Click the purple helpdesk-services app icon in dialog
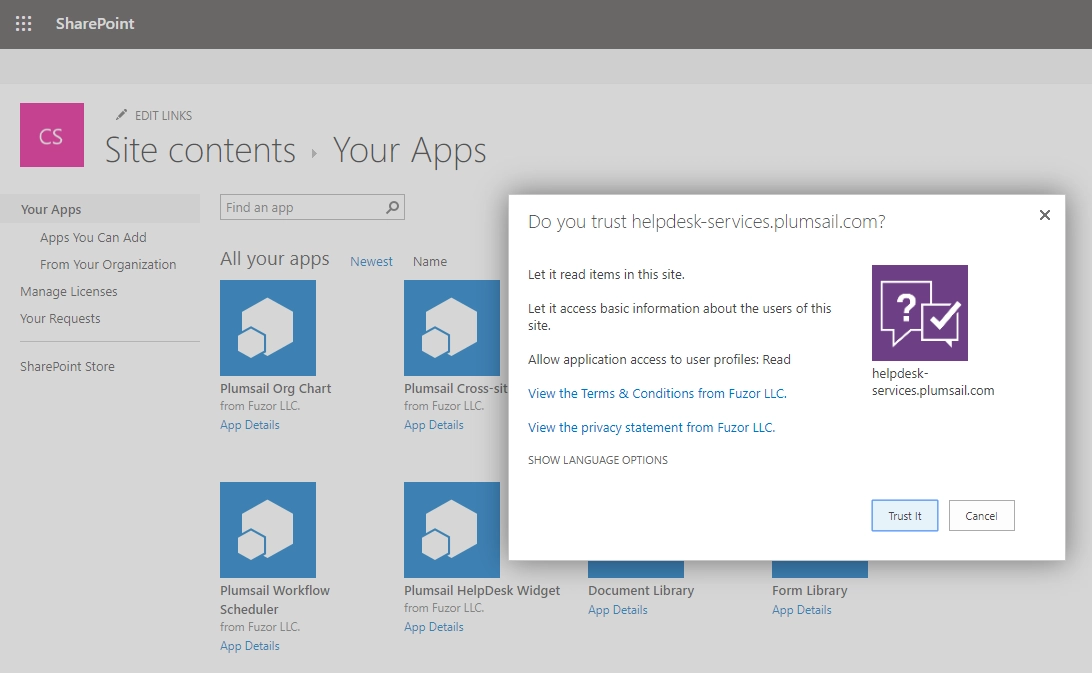Image resolution: width=1092 pixels, height=673 pixels. pos(919,313)
